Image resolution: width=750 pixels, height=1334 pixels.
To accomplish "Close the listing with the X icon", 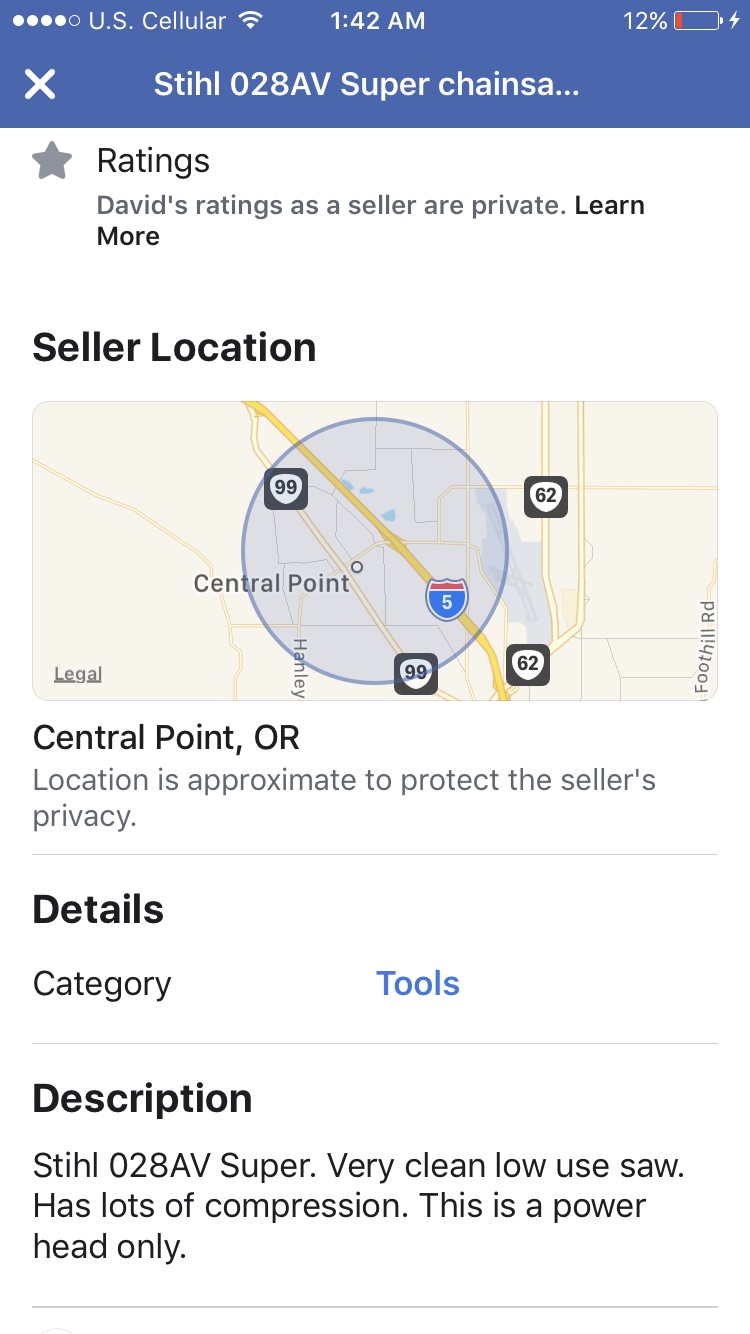I will pyautogui.click(x=40, y=85).
